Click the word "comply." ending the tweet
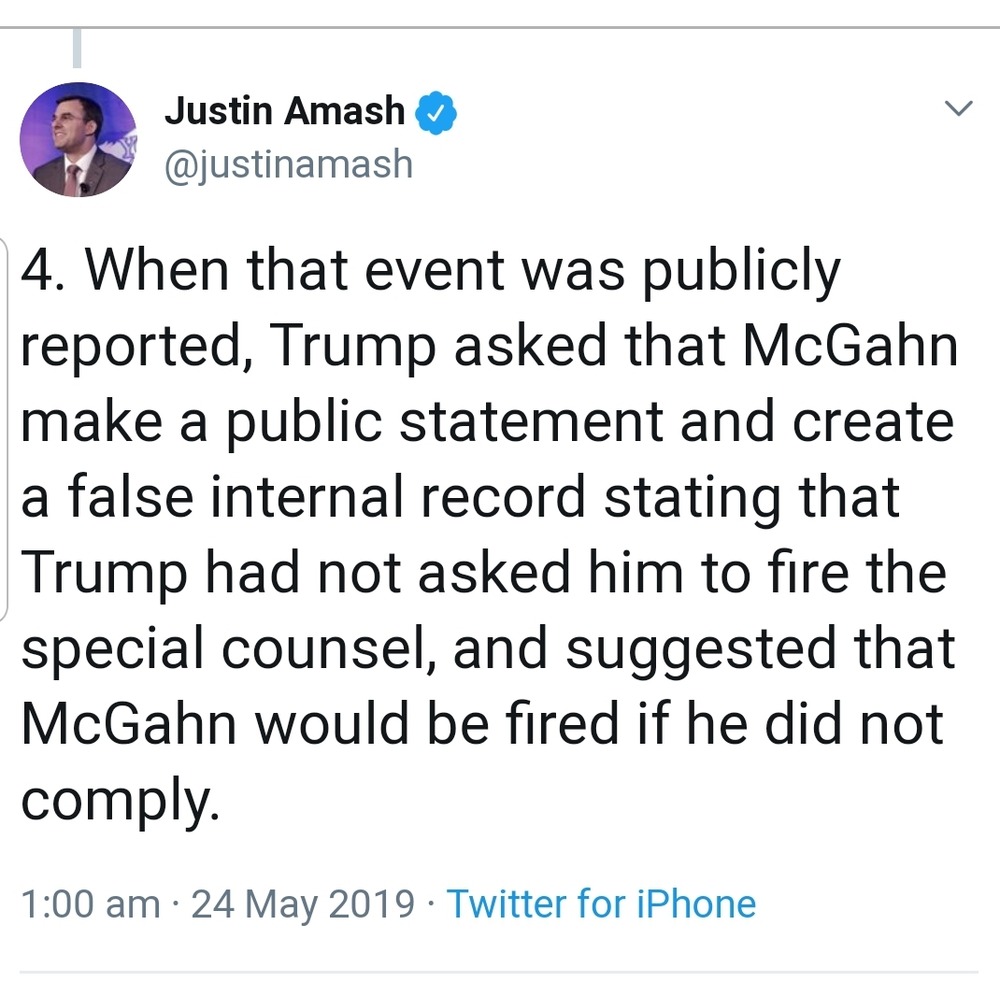Image resolution: width=1000 pixels, height=982 pixels. coord(120,798)
